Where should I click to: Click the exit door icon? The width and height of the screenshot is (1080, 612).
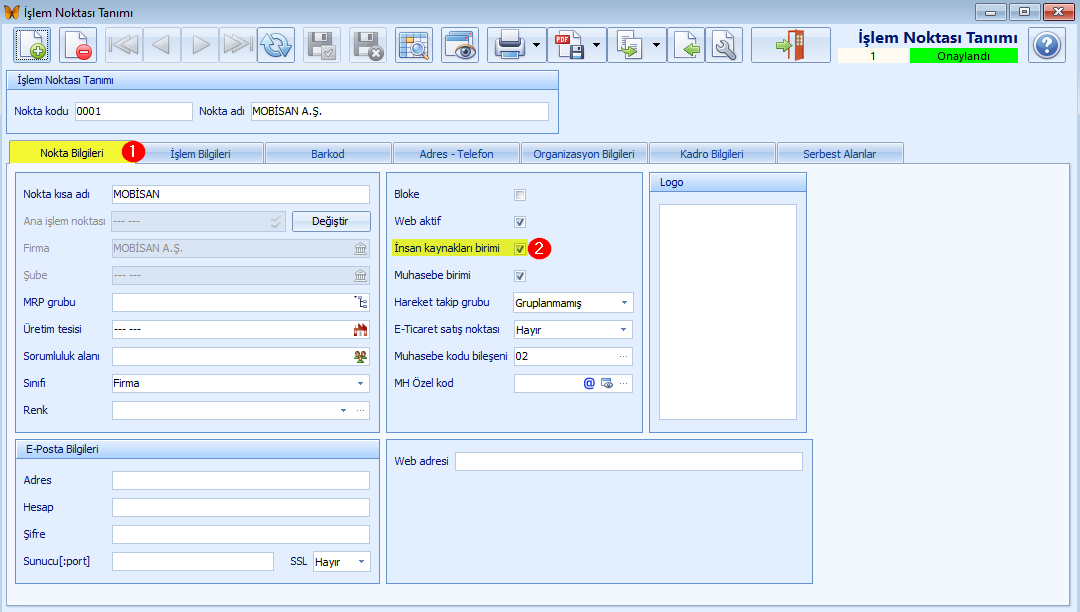[x=790, y=45]
